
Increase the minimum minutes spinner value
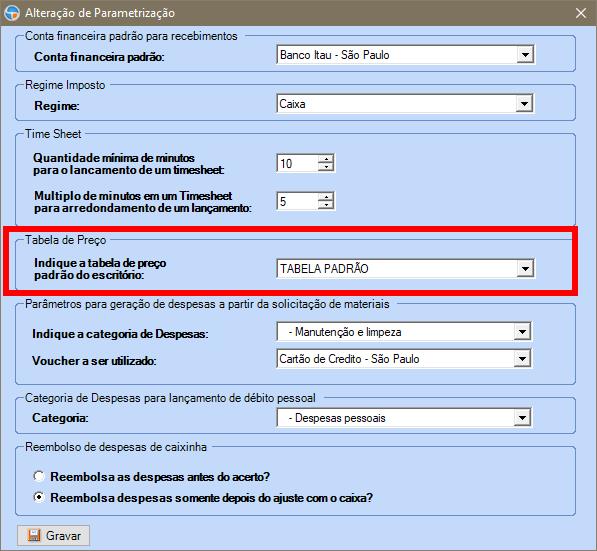click(326, 159)
